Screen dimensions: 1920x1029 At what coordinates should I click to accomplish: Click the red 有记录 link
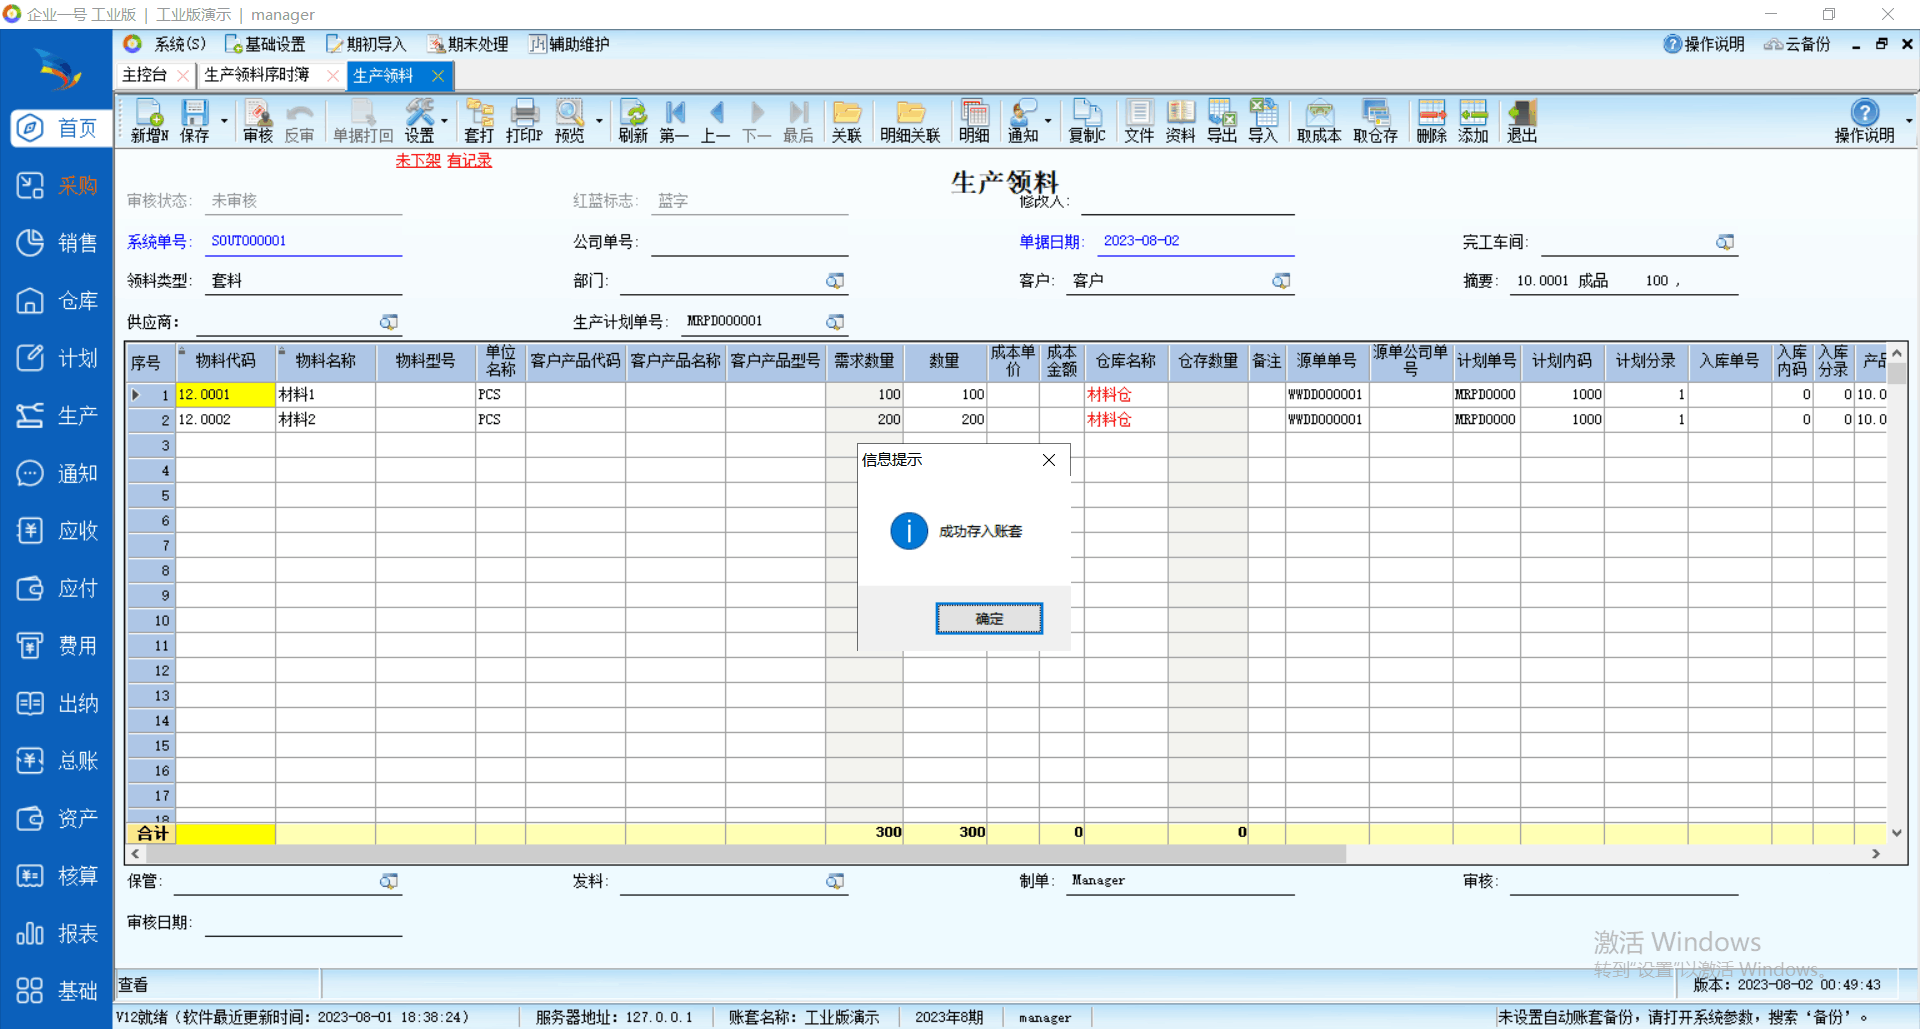pos(469,160)
